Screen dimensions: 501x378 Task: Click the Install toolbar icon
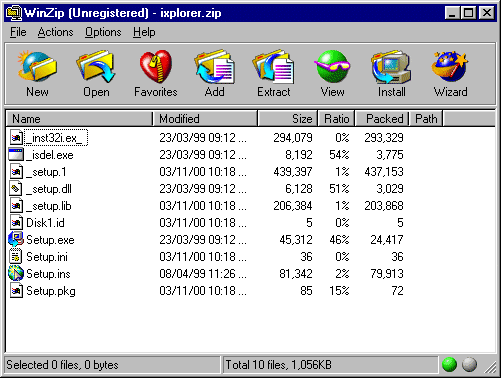click(391, 66)
